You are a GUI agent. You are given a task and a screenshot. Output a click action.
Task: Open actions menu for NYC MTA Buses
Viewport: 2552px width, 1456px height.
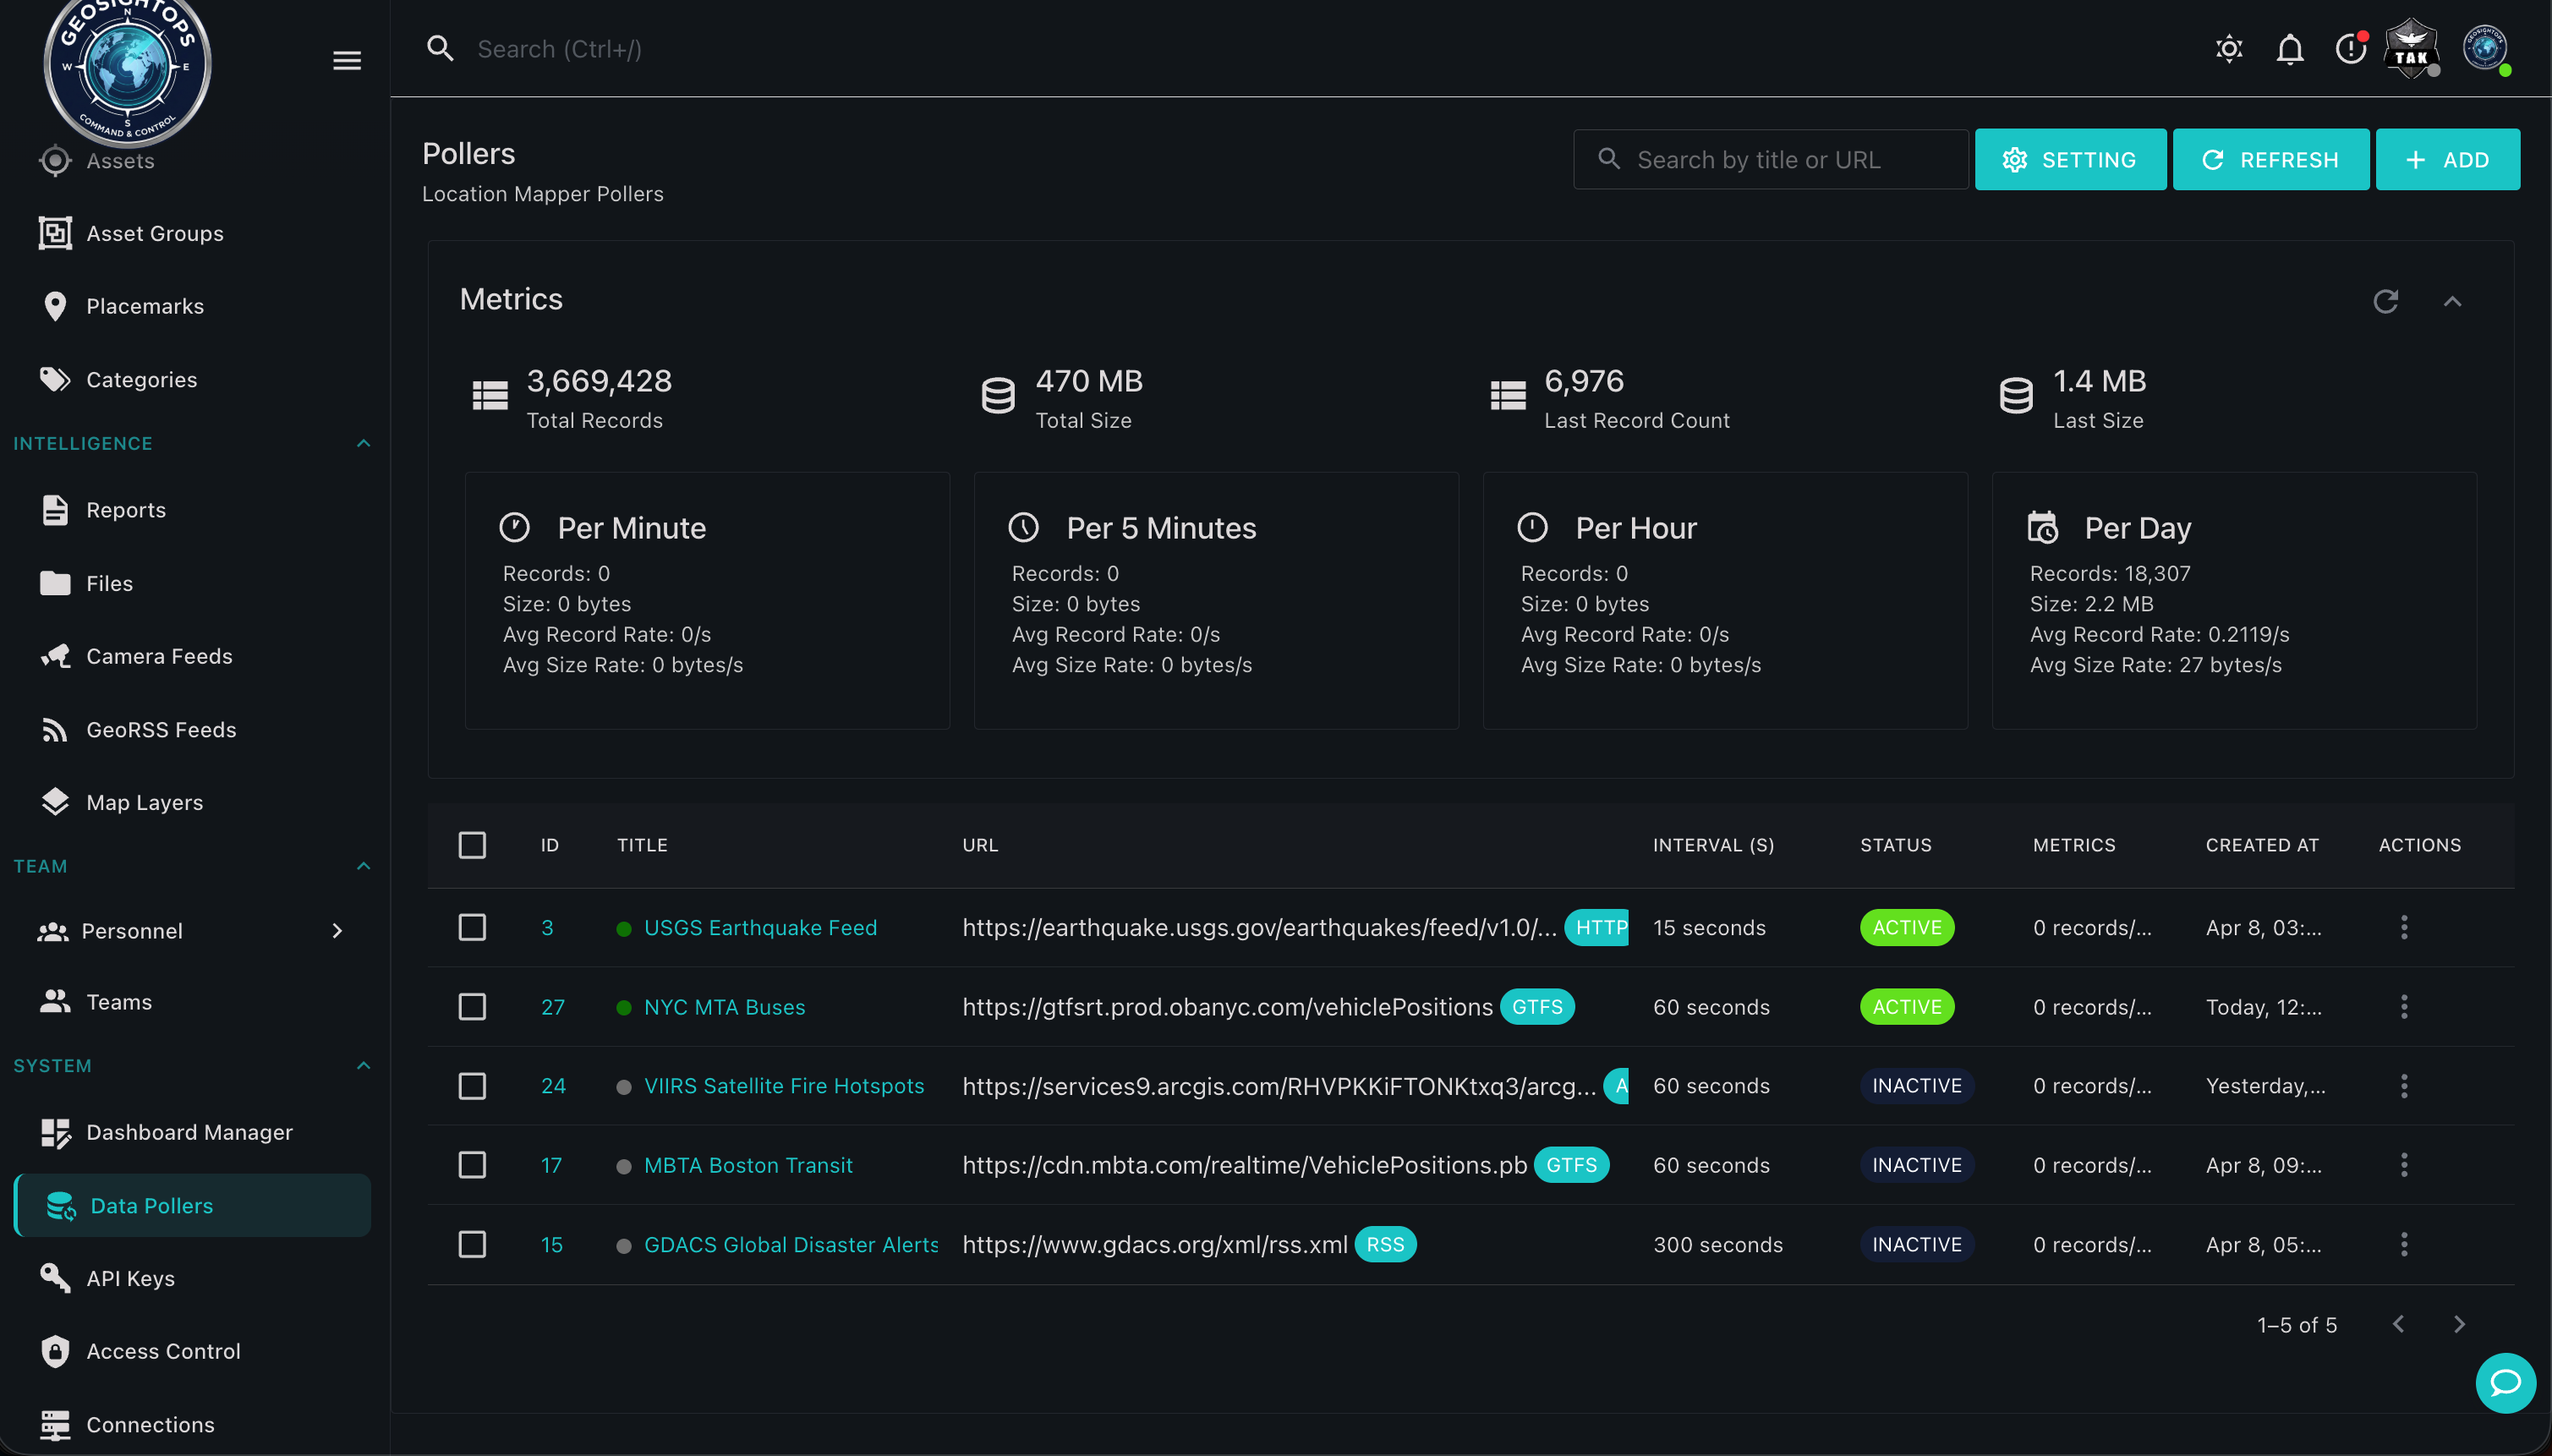(x=2404, y=1006)
